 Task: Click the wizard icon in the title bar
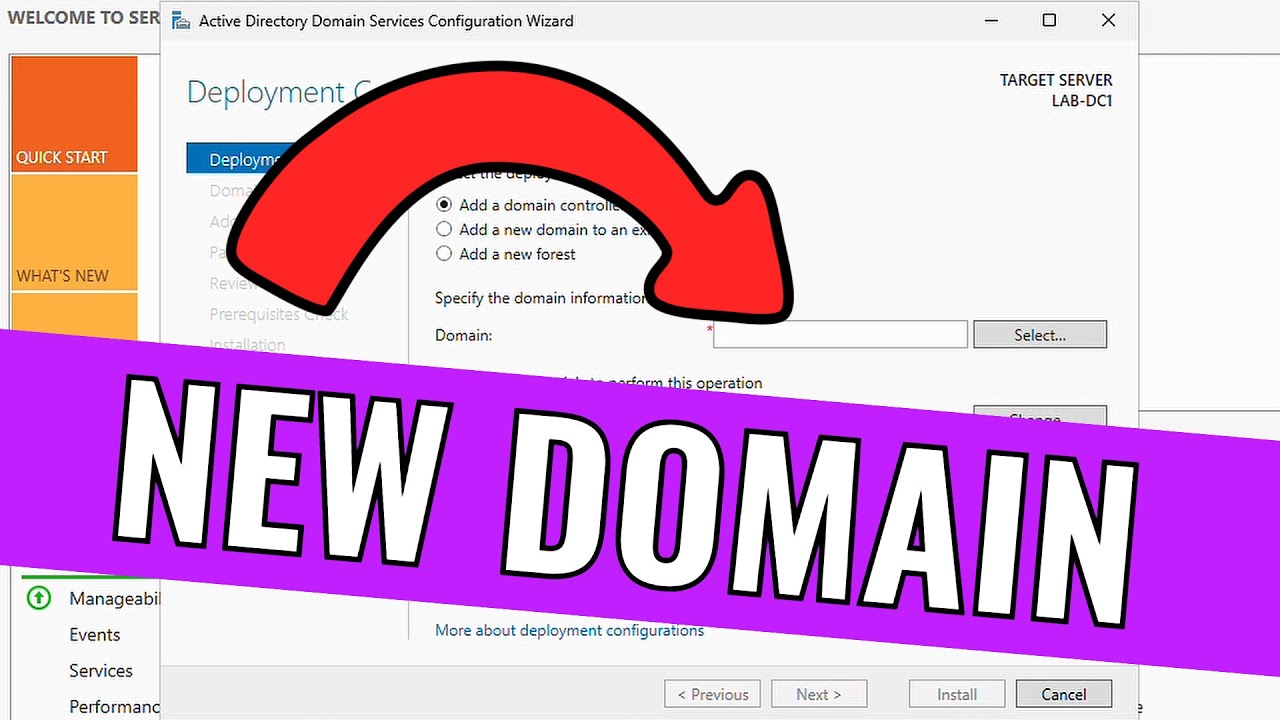pyautogui.click(x=181, y=20)
